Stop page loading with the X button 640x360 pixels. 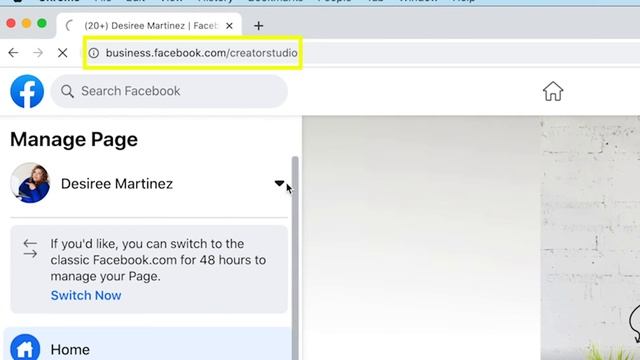62,53
